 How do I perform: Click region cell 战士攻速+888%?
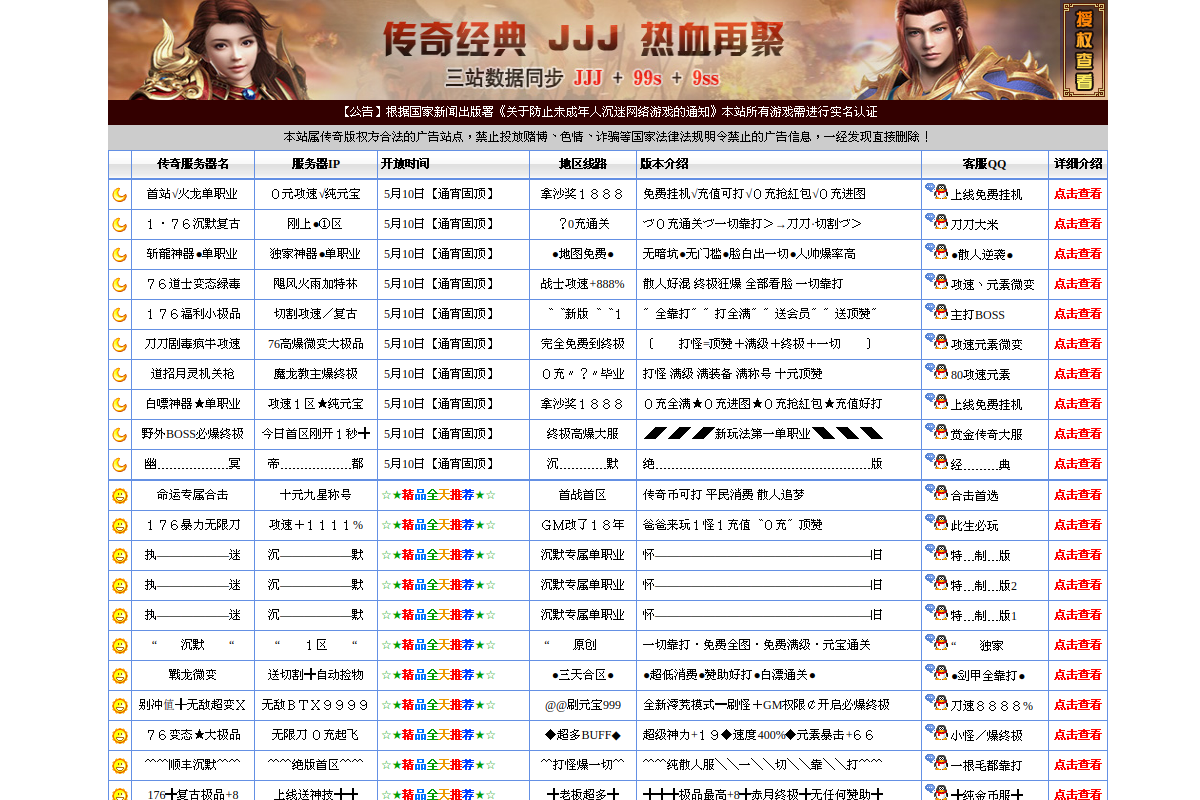click(583, 284)
